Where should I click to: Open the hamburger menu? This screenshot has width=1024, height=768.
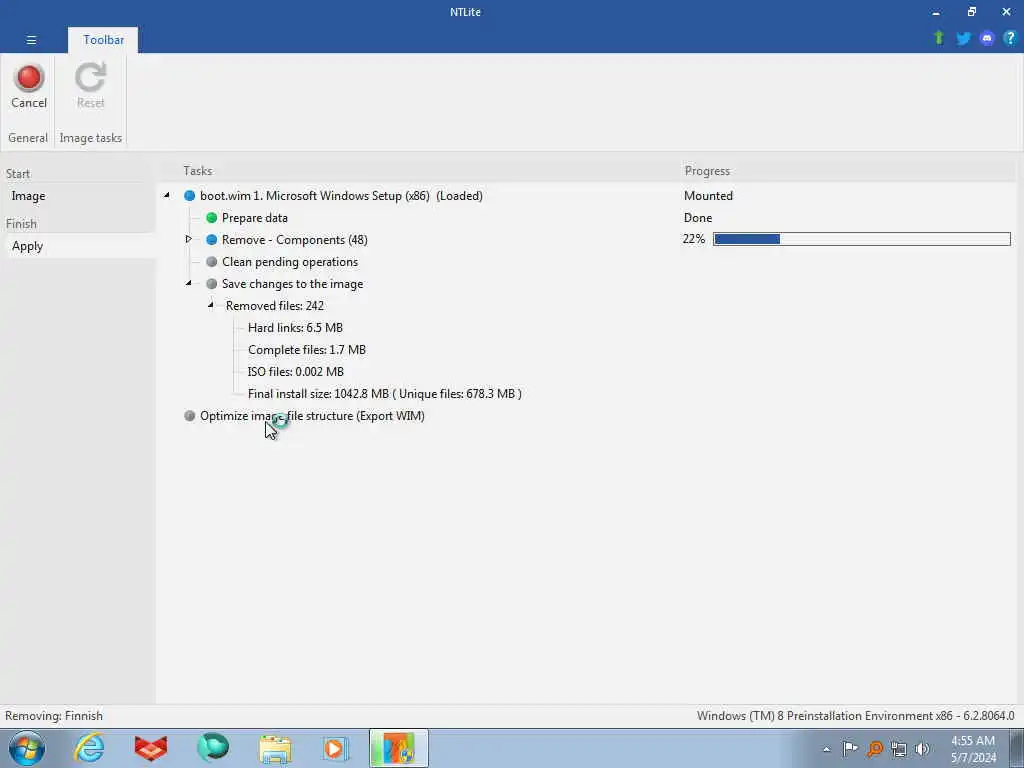[31, 40]
